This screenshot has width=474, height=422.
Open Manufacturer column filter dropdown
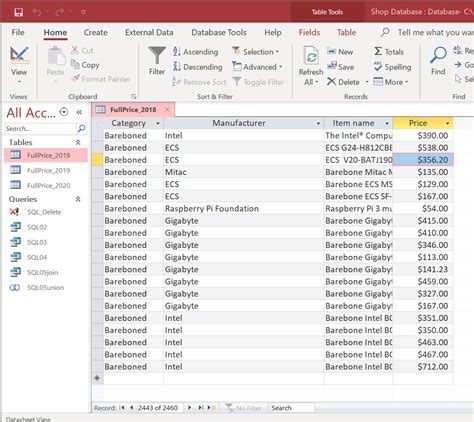click(318, 123)
